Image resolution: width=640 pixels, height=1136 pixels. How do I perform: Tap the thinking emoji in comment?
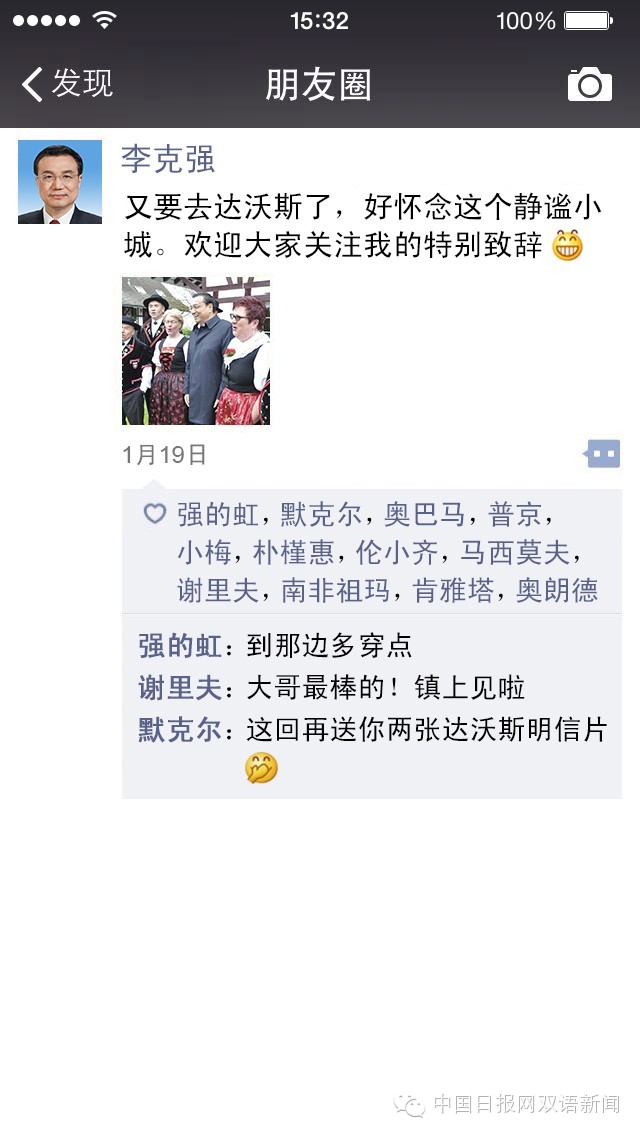[262, 768]
